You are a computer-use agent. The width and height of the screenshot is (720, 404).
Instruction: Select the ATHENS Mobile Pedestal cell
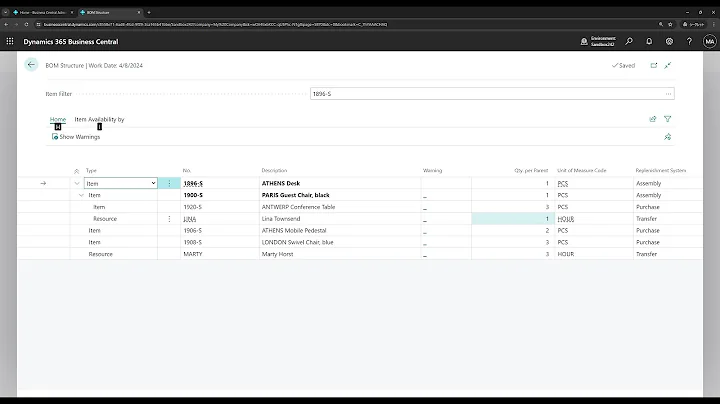point(340,230)
